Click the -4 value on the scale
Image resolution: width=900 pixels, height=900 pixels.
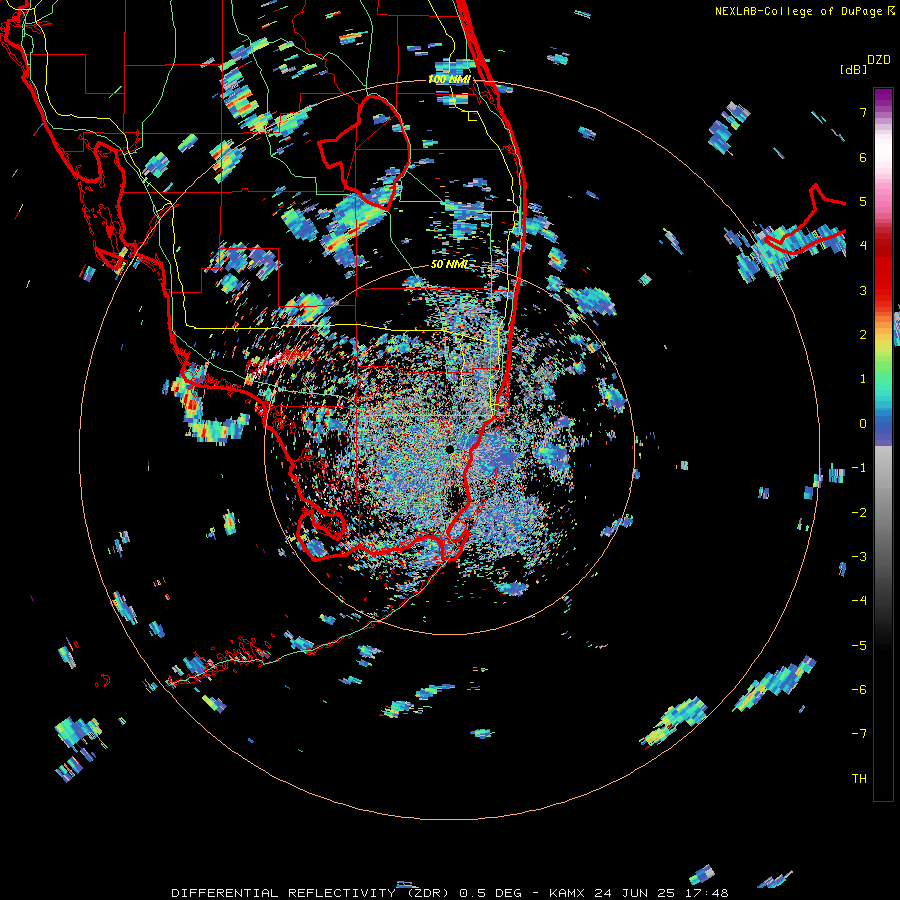pos(859,601)
